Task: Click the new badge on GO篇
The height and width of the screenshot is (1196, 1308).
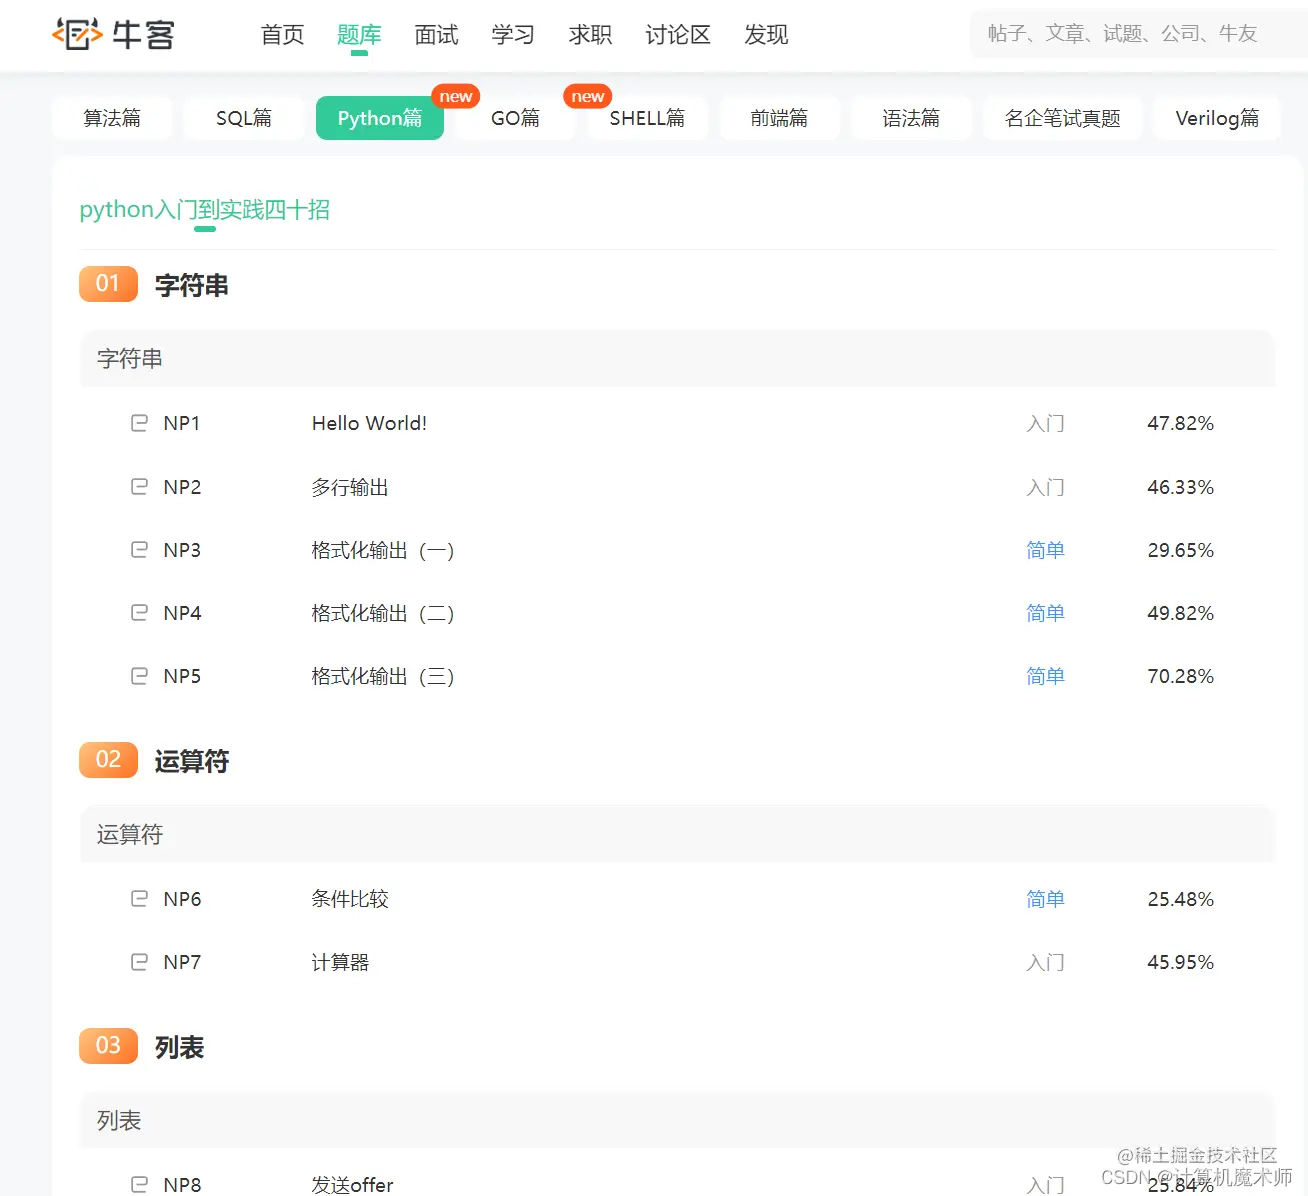Action: tap(587, 96)
